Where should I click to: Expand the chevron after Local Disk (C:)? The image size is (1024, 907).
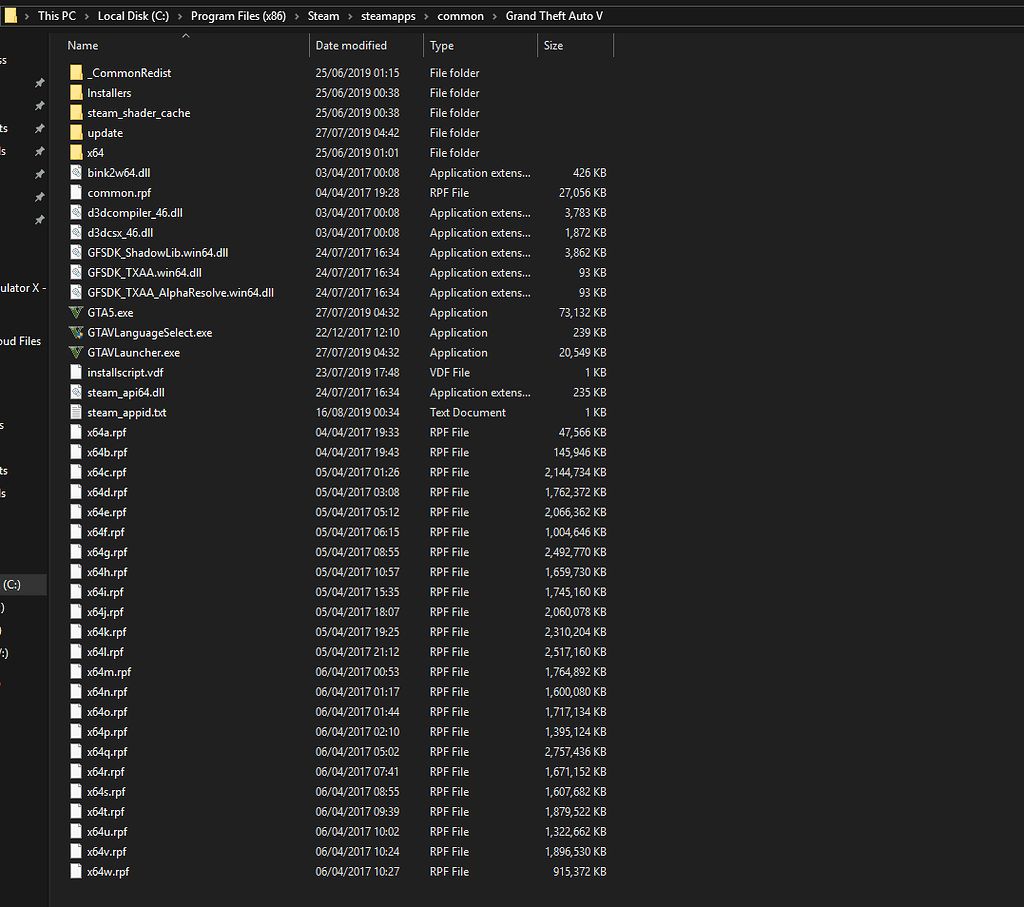click(x=180, y=16)
